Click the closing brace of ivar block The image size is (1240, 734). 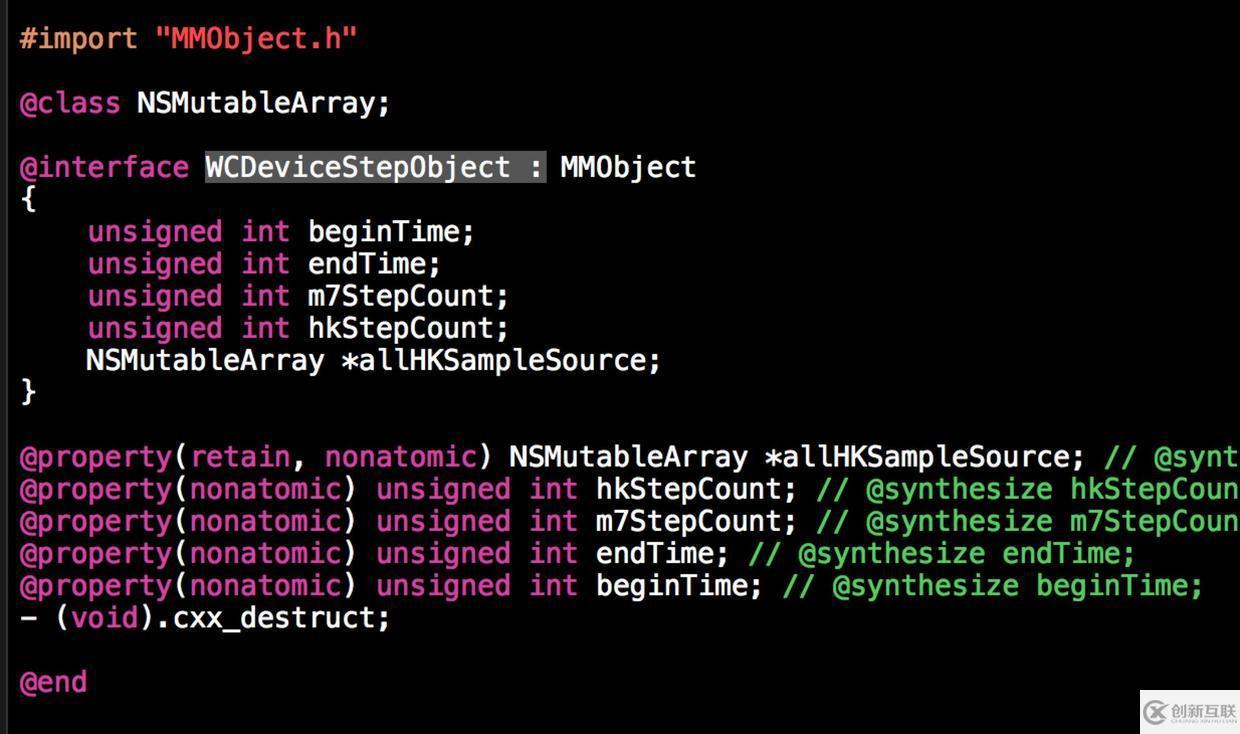click(28, 392)
